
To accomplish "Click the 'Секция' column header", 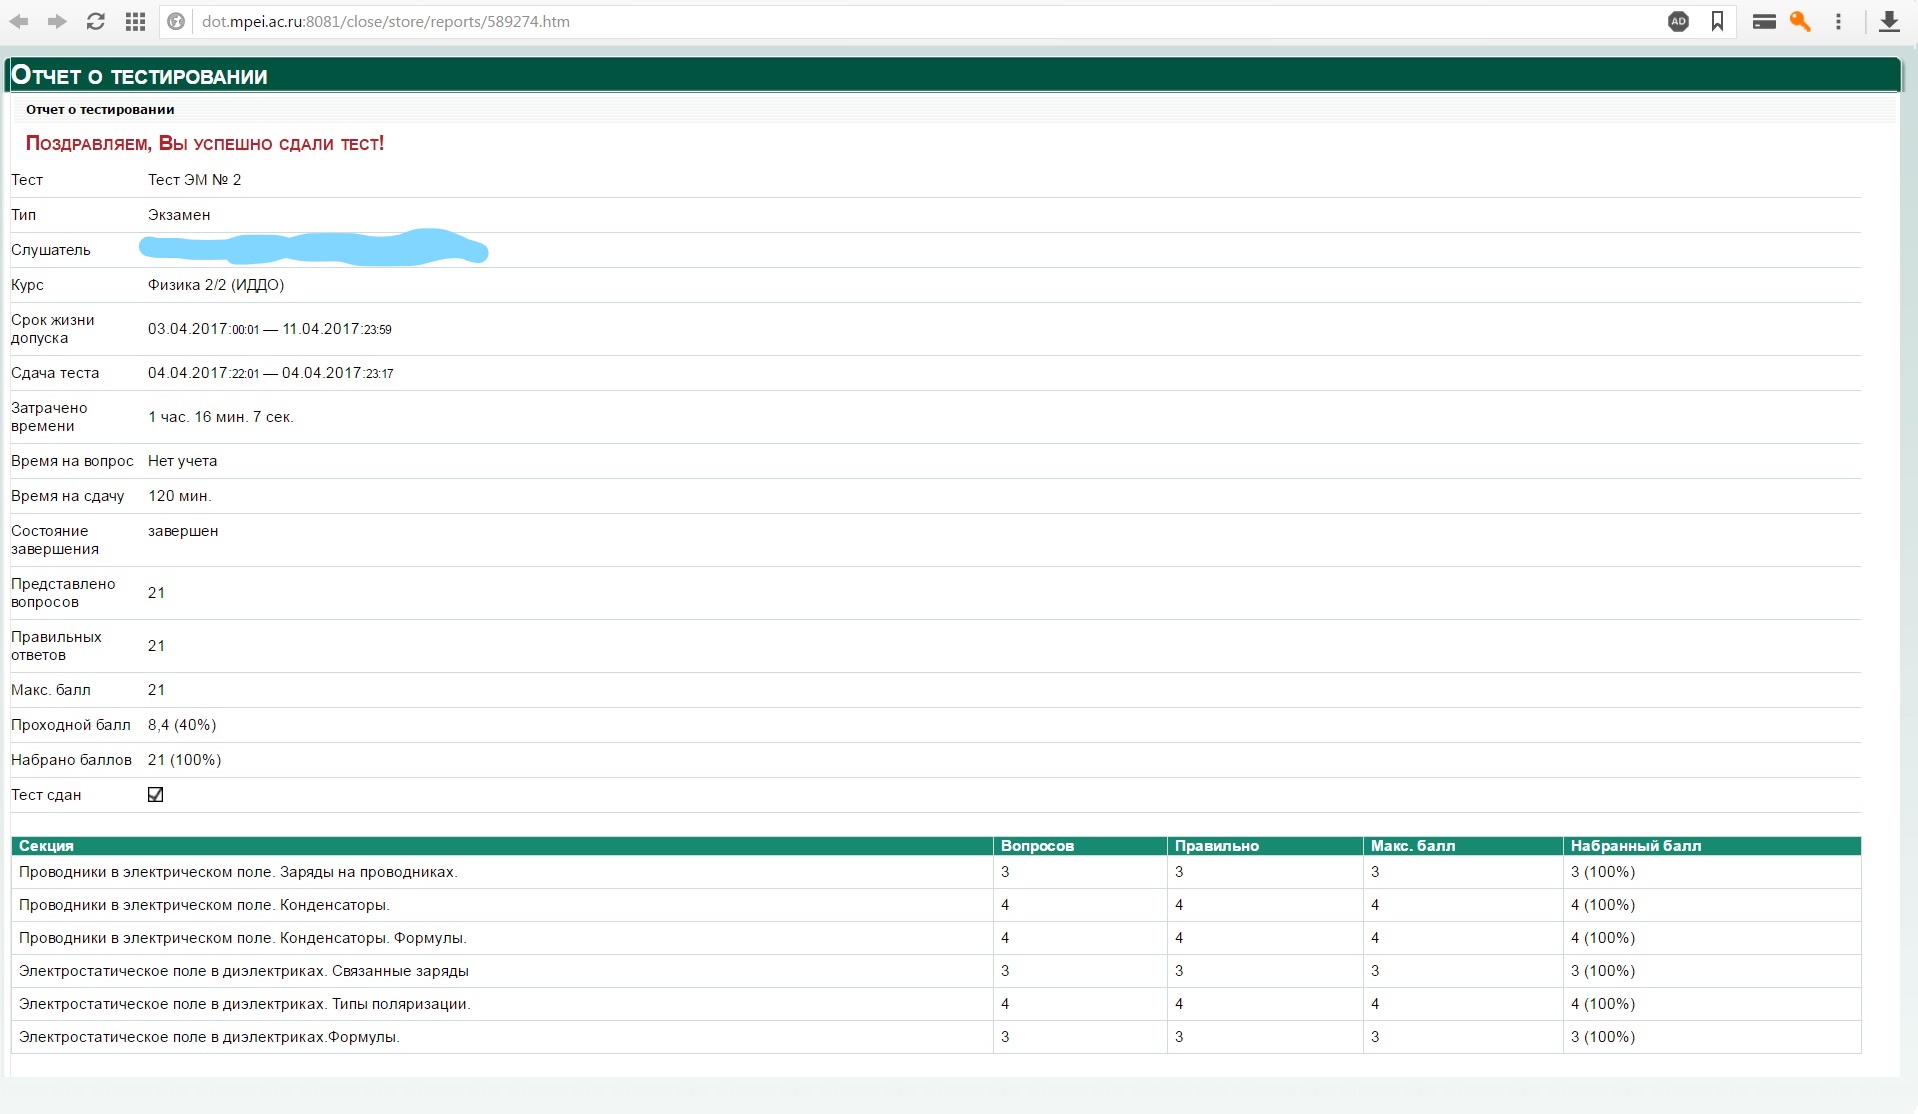I will pyautogui.click(x=46, y=846).
